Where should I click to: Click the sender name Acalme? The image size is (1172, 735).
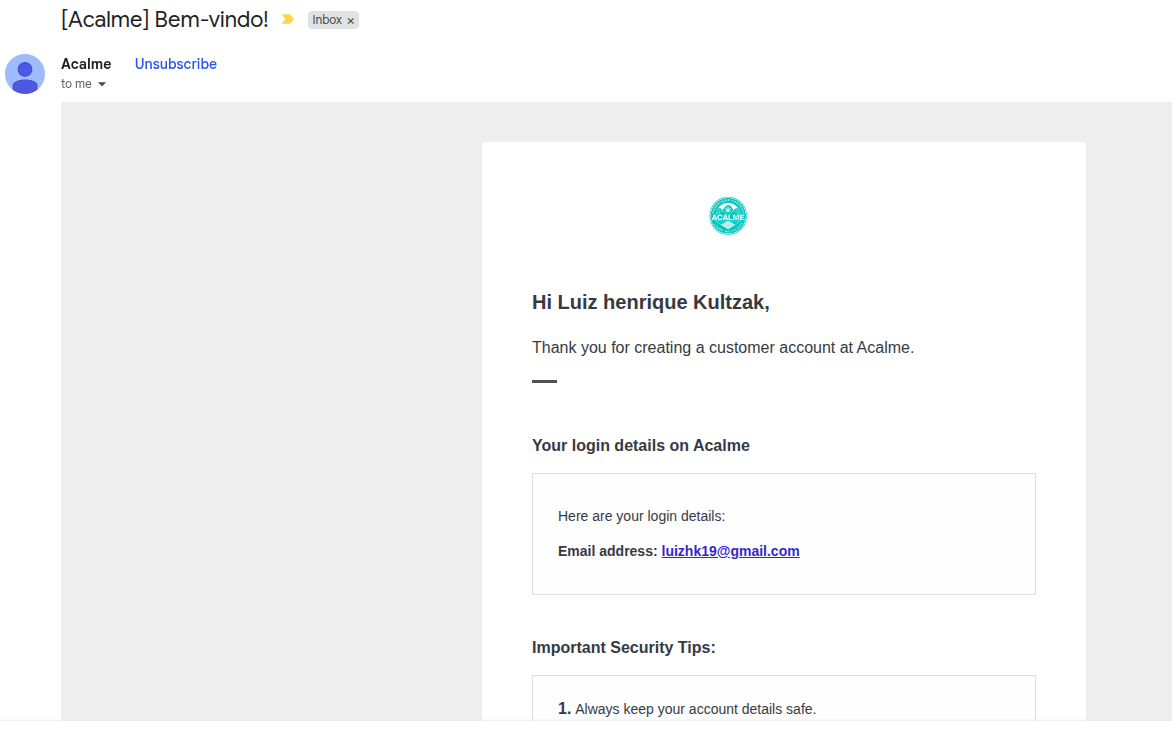click(86, 64)
